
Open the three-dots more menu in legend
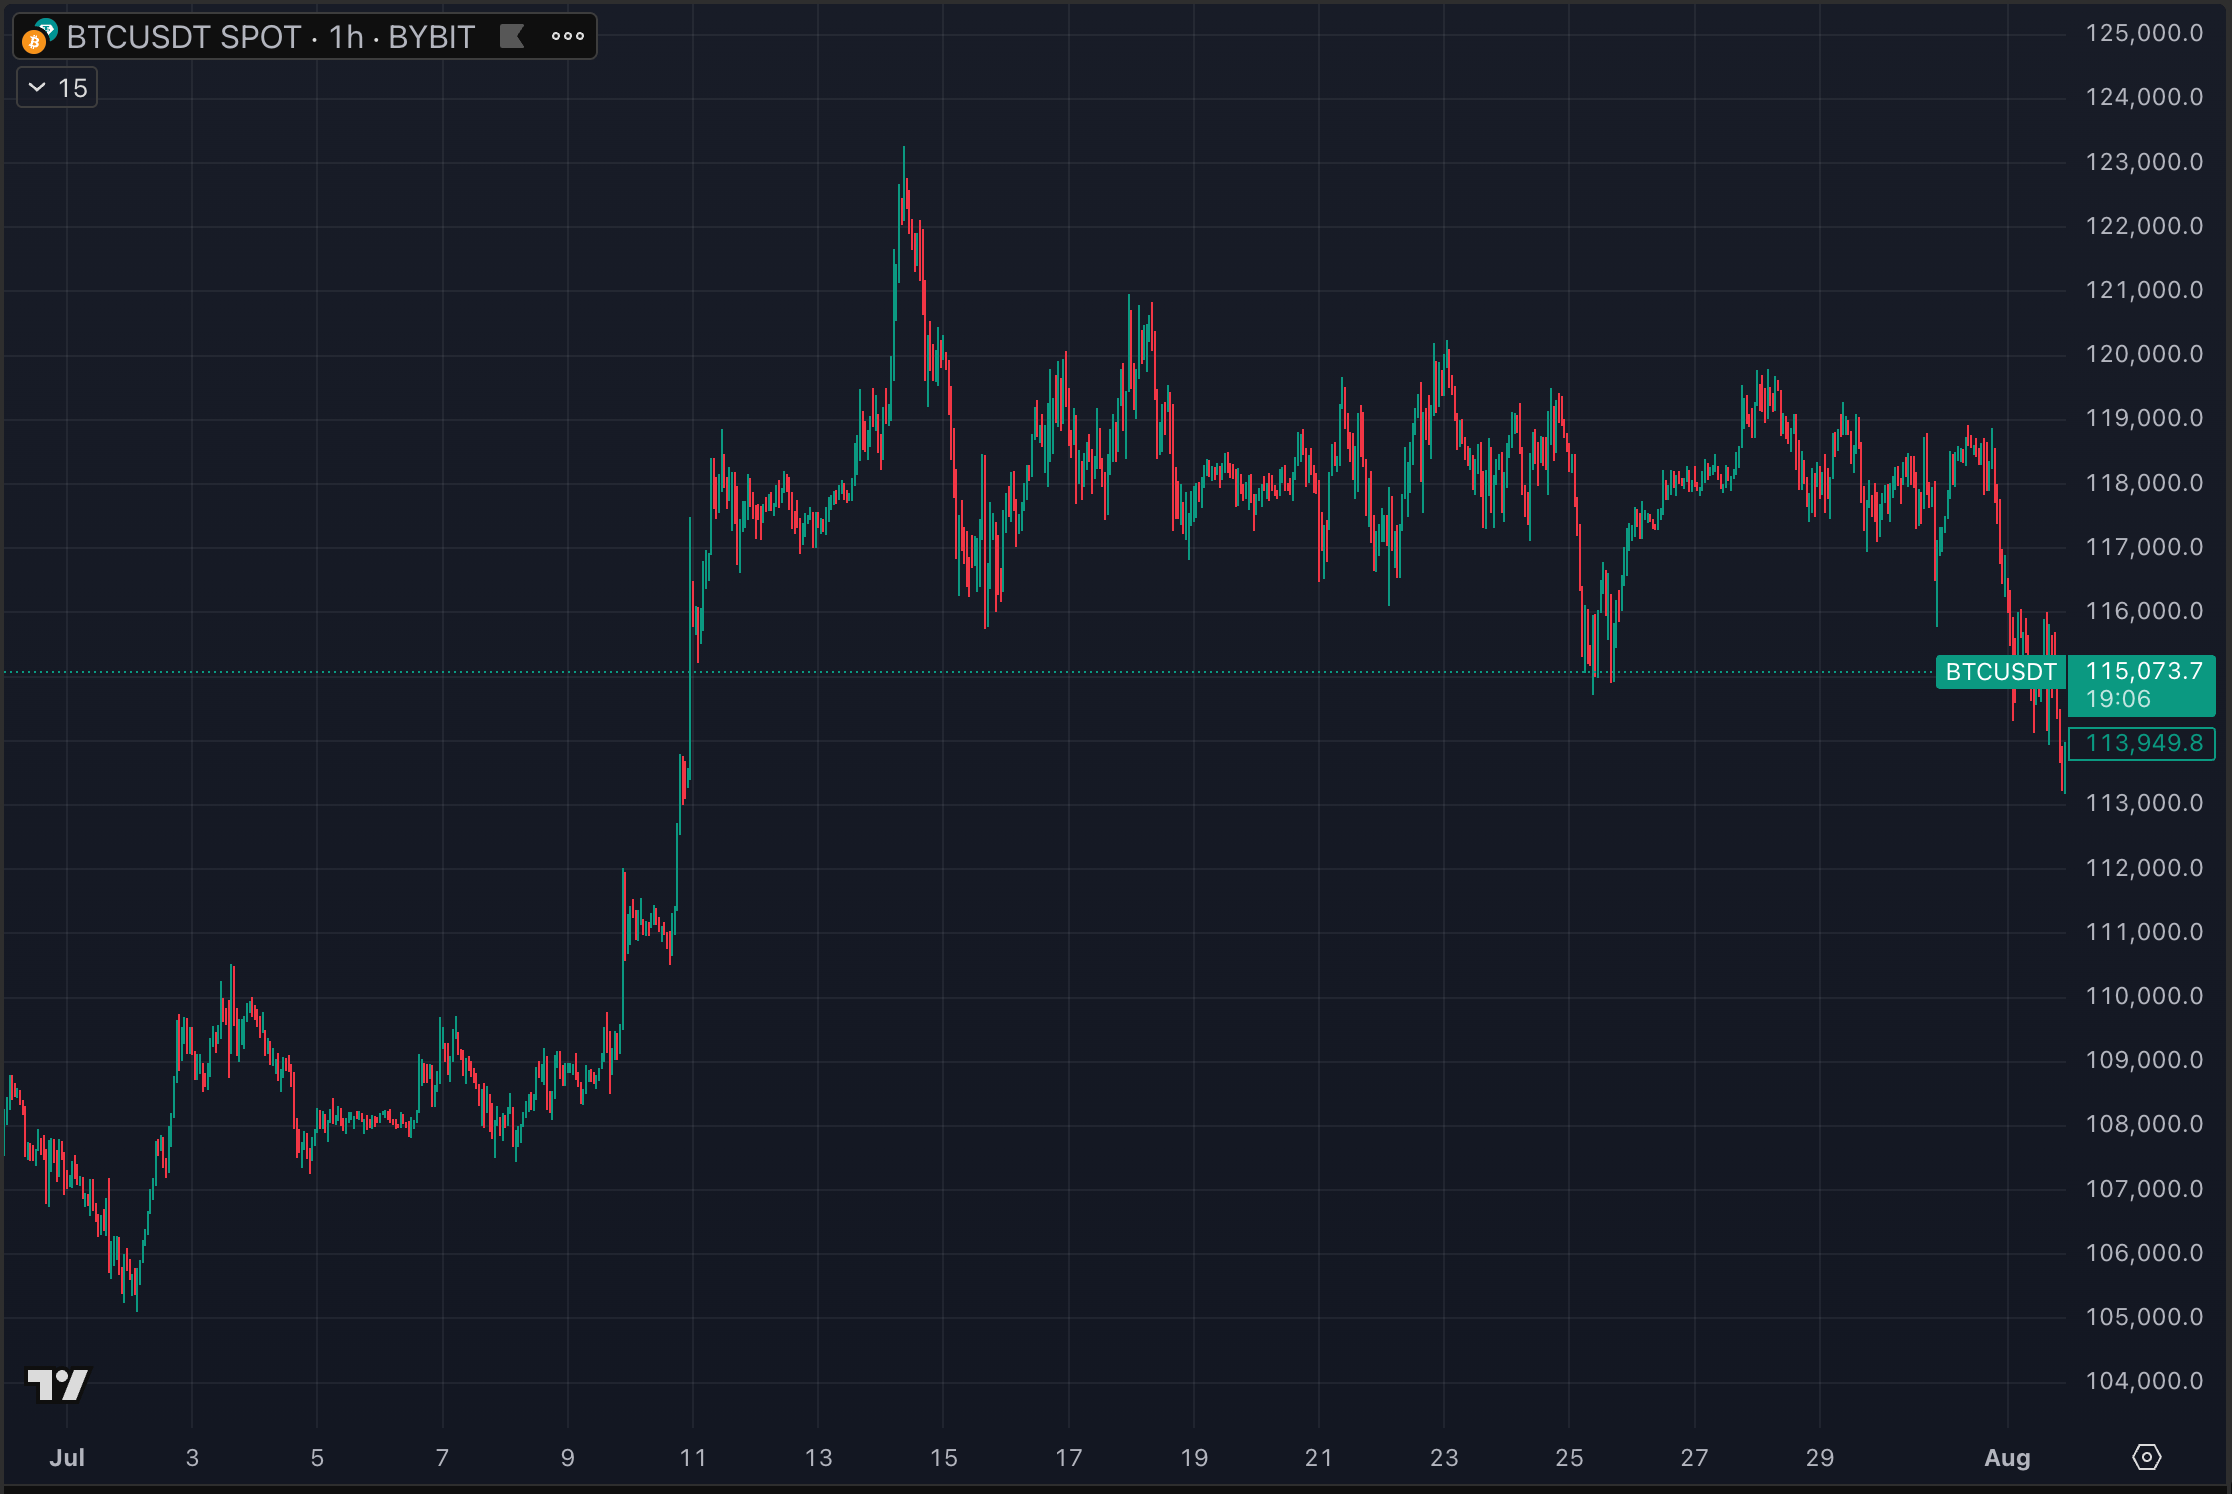coord(567,37)
